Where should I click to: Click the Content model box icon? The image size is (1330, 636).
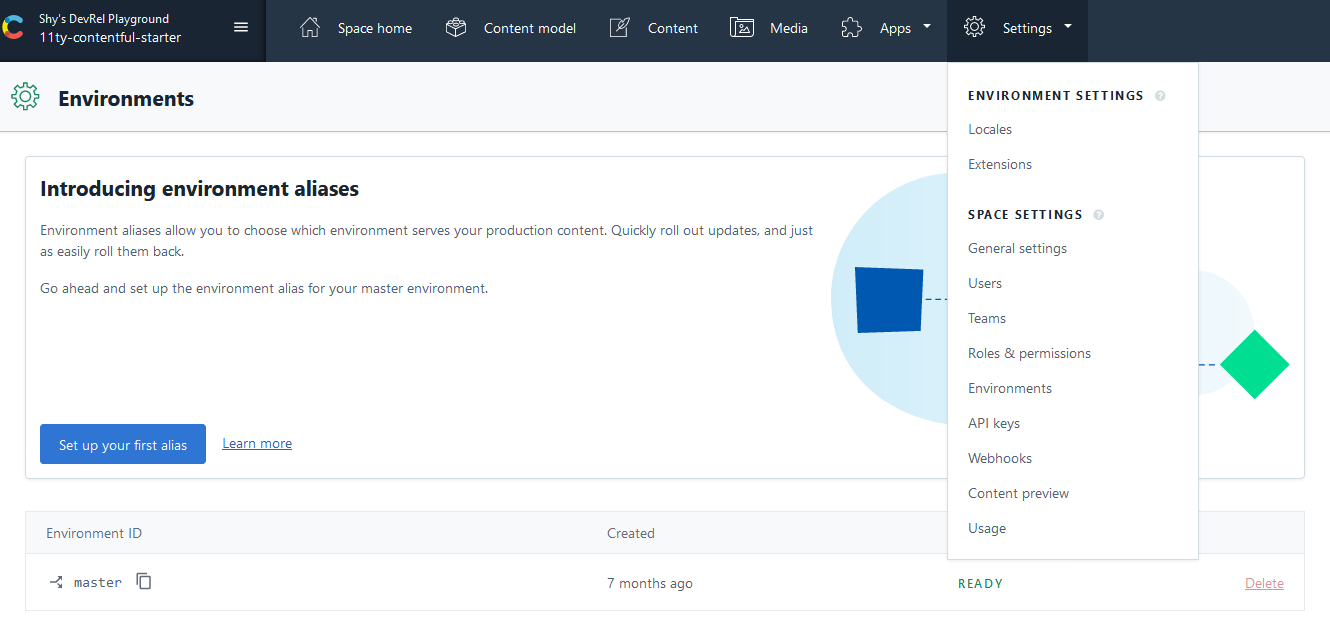(x=456, y=28)
